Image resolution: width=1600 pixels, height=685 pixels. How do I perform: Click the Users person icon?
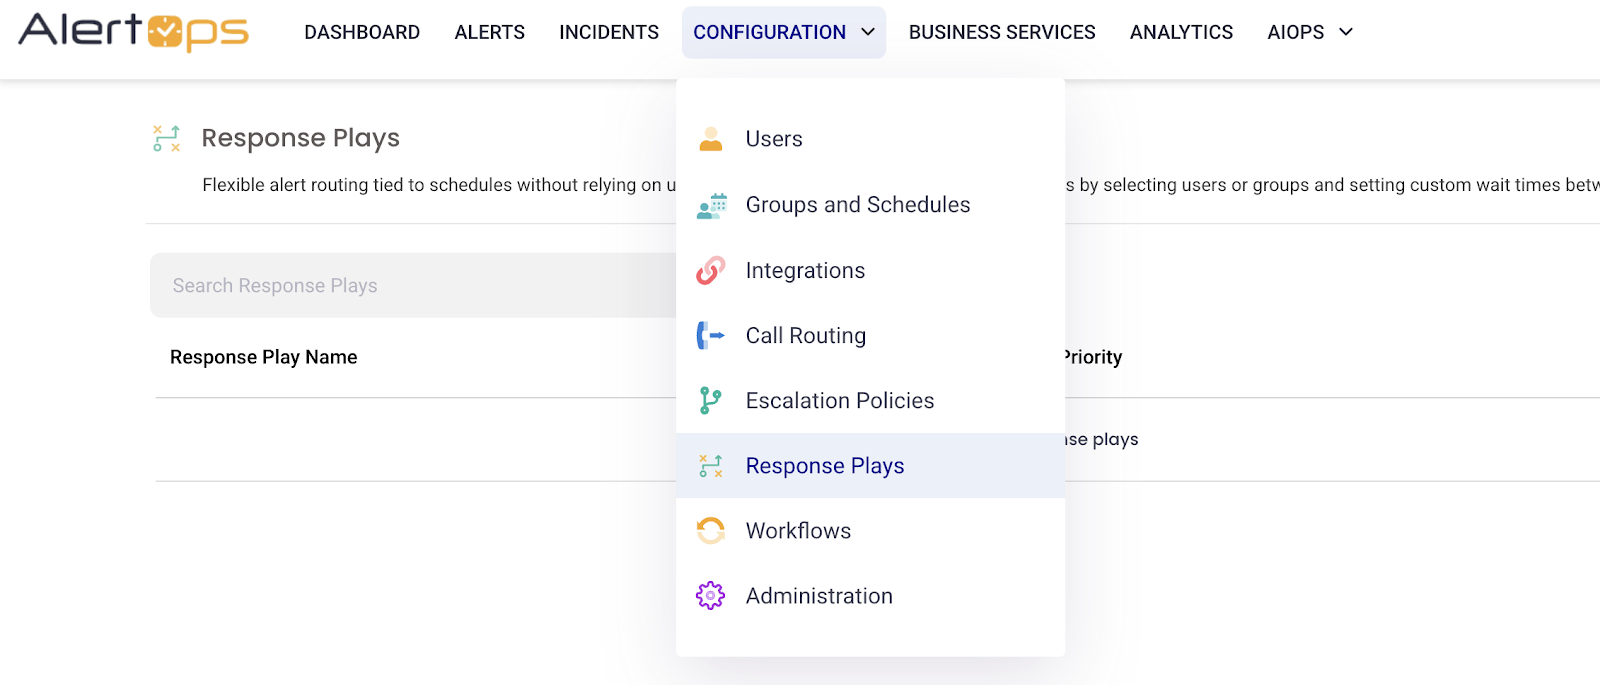coord(711,139)
